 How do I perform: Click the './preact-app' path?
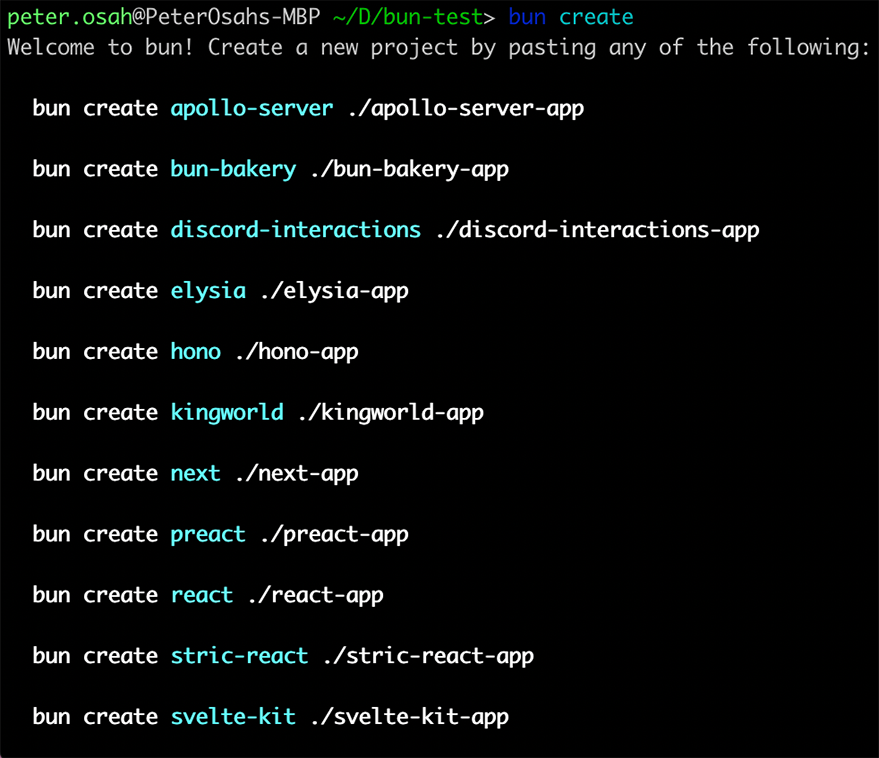click(x=335, y=535)
